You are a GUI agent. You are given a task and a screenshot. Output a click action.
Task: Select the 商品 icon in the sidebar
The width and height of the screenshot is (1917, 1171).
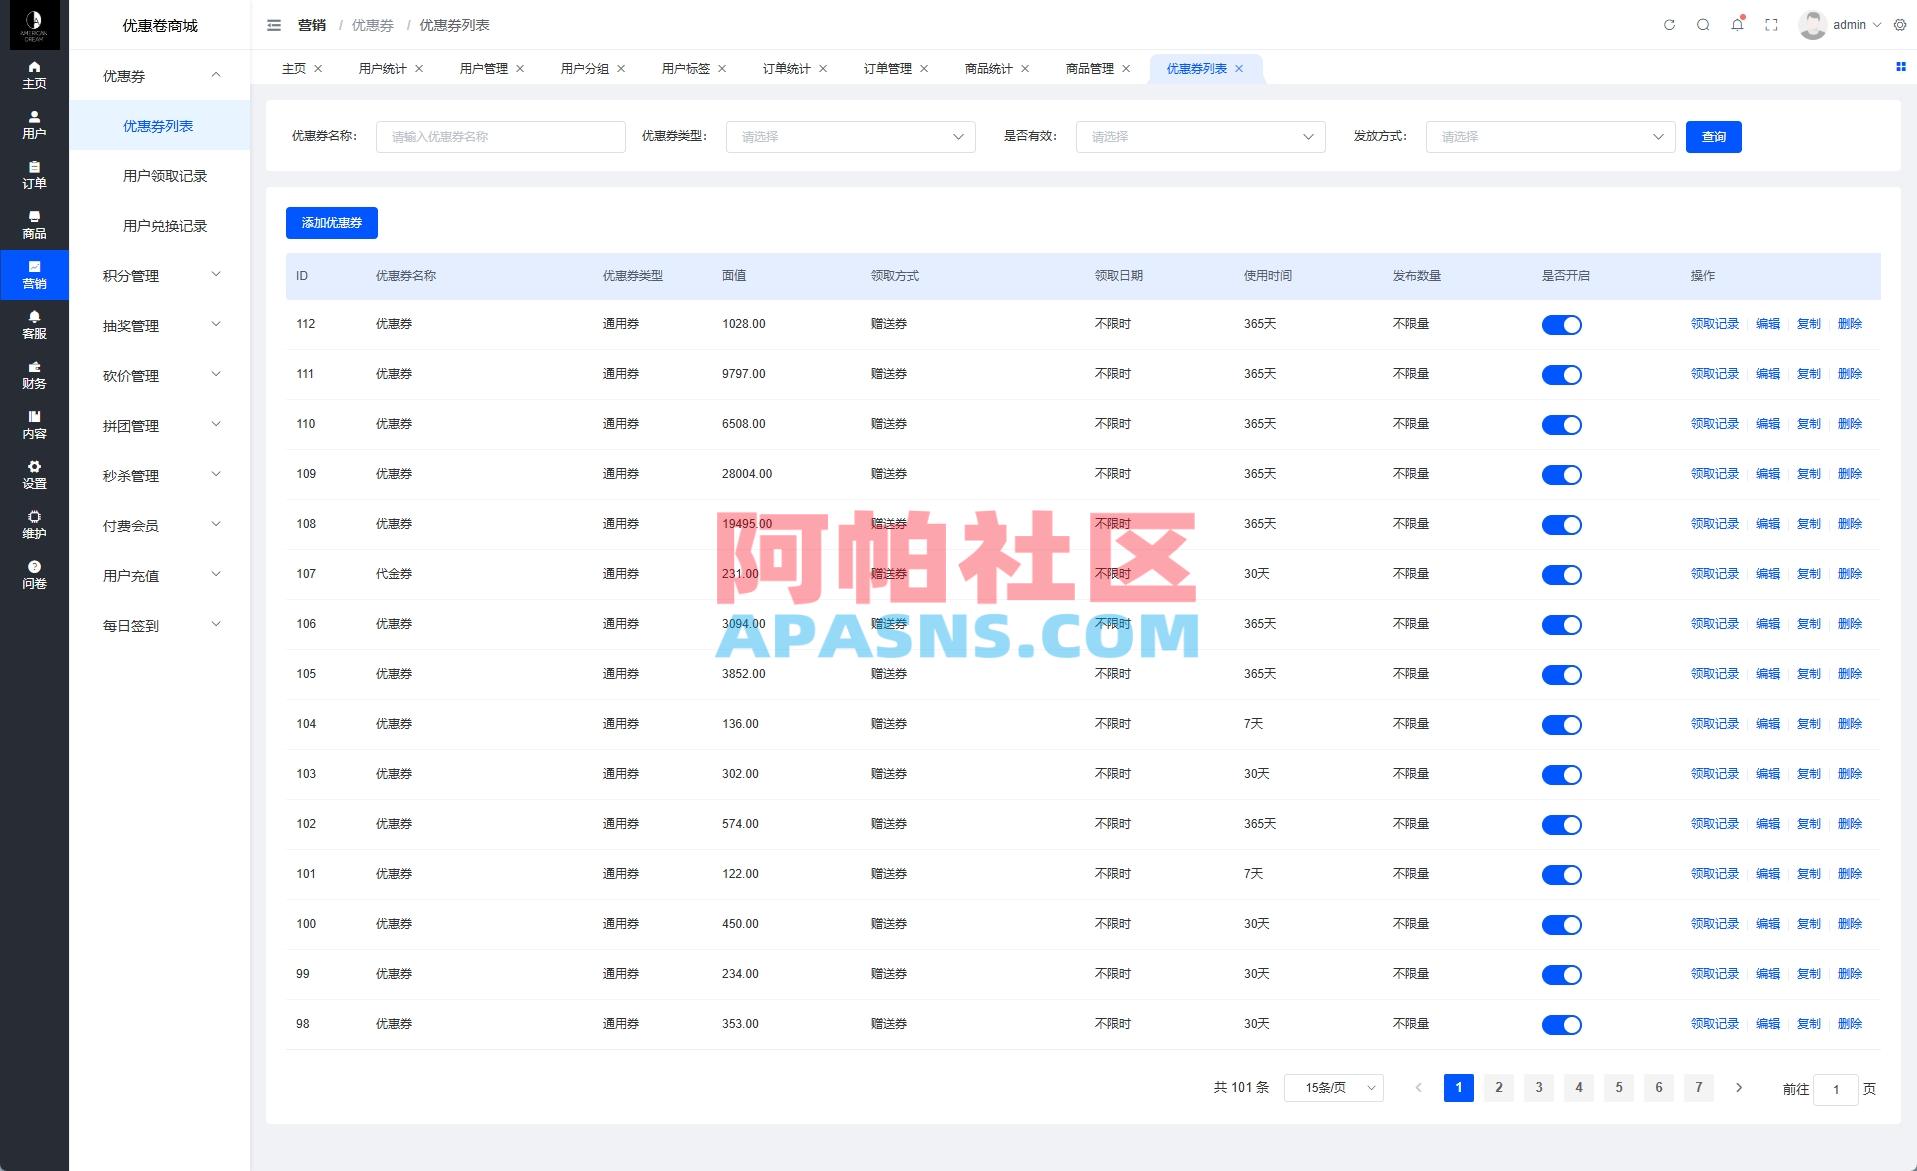tap(34, 226)
